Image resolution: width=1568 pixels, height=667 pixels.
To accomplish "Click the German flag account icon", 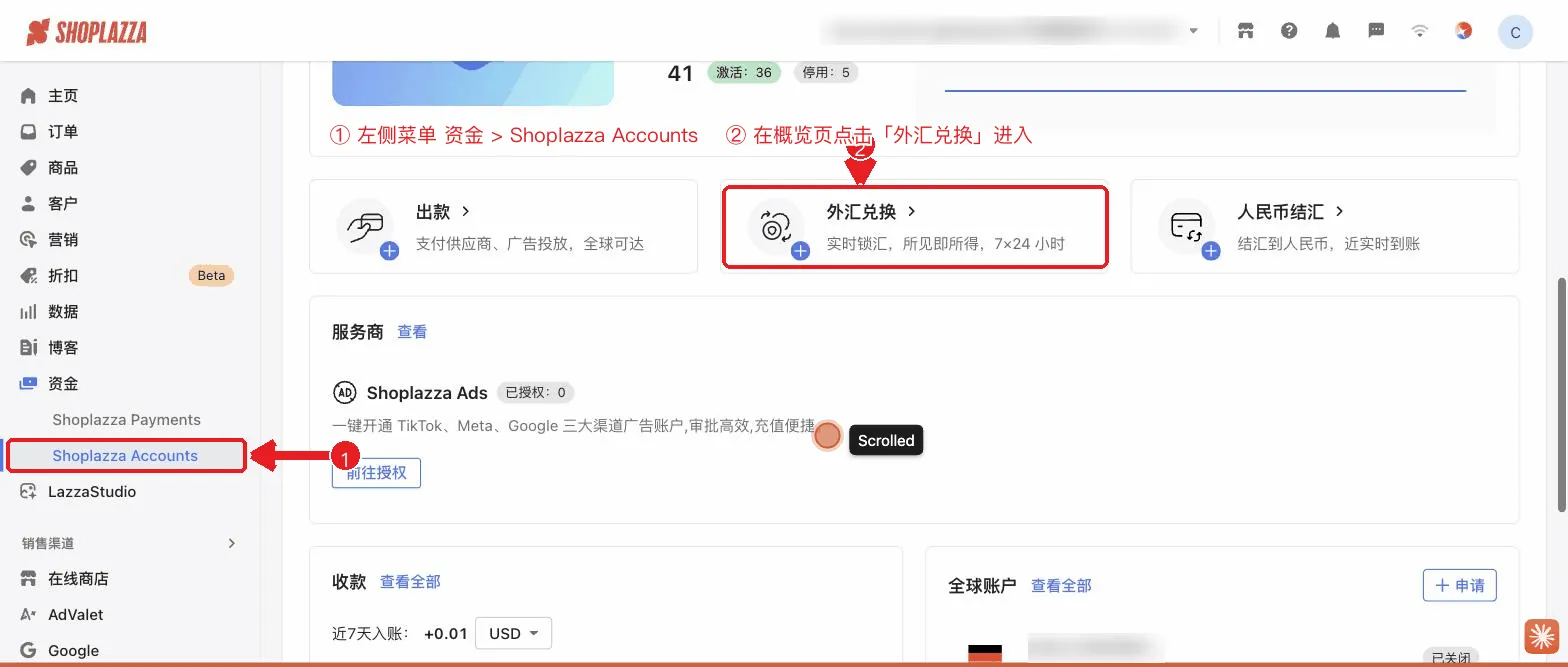I will (985, 654).
